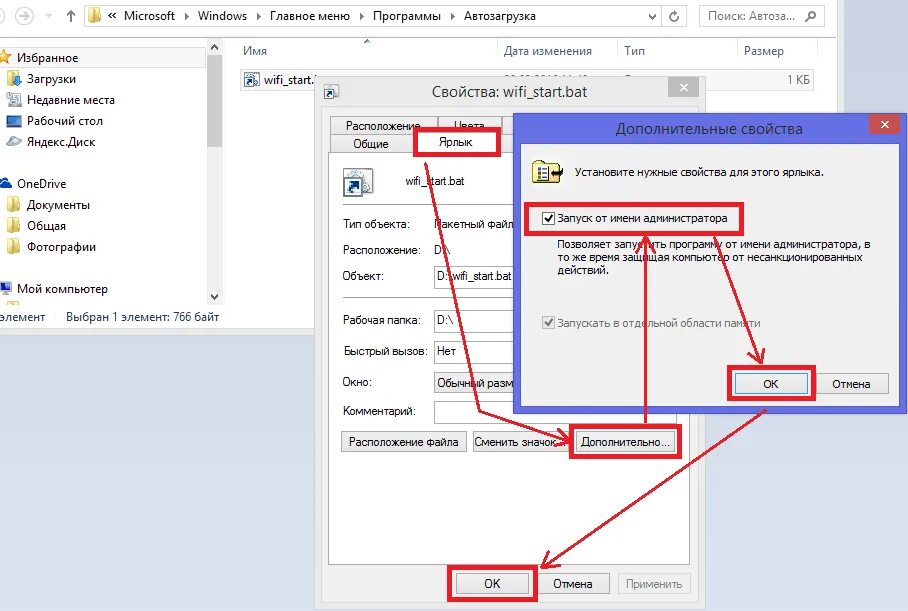Screen dimensions: 908x611
Task: Click the Применить button
Action: [x=654, y=584]
